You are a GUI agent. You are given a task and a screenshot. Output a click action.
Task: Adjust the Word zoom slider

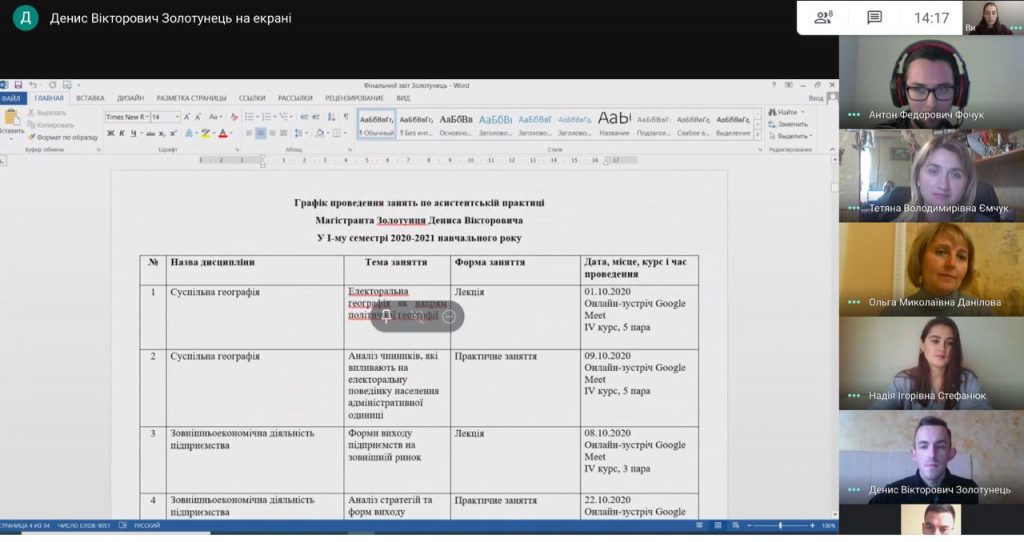coord(780,525)
